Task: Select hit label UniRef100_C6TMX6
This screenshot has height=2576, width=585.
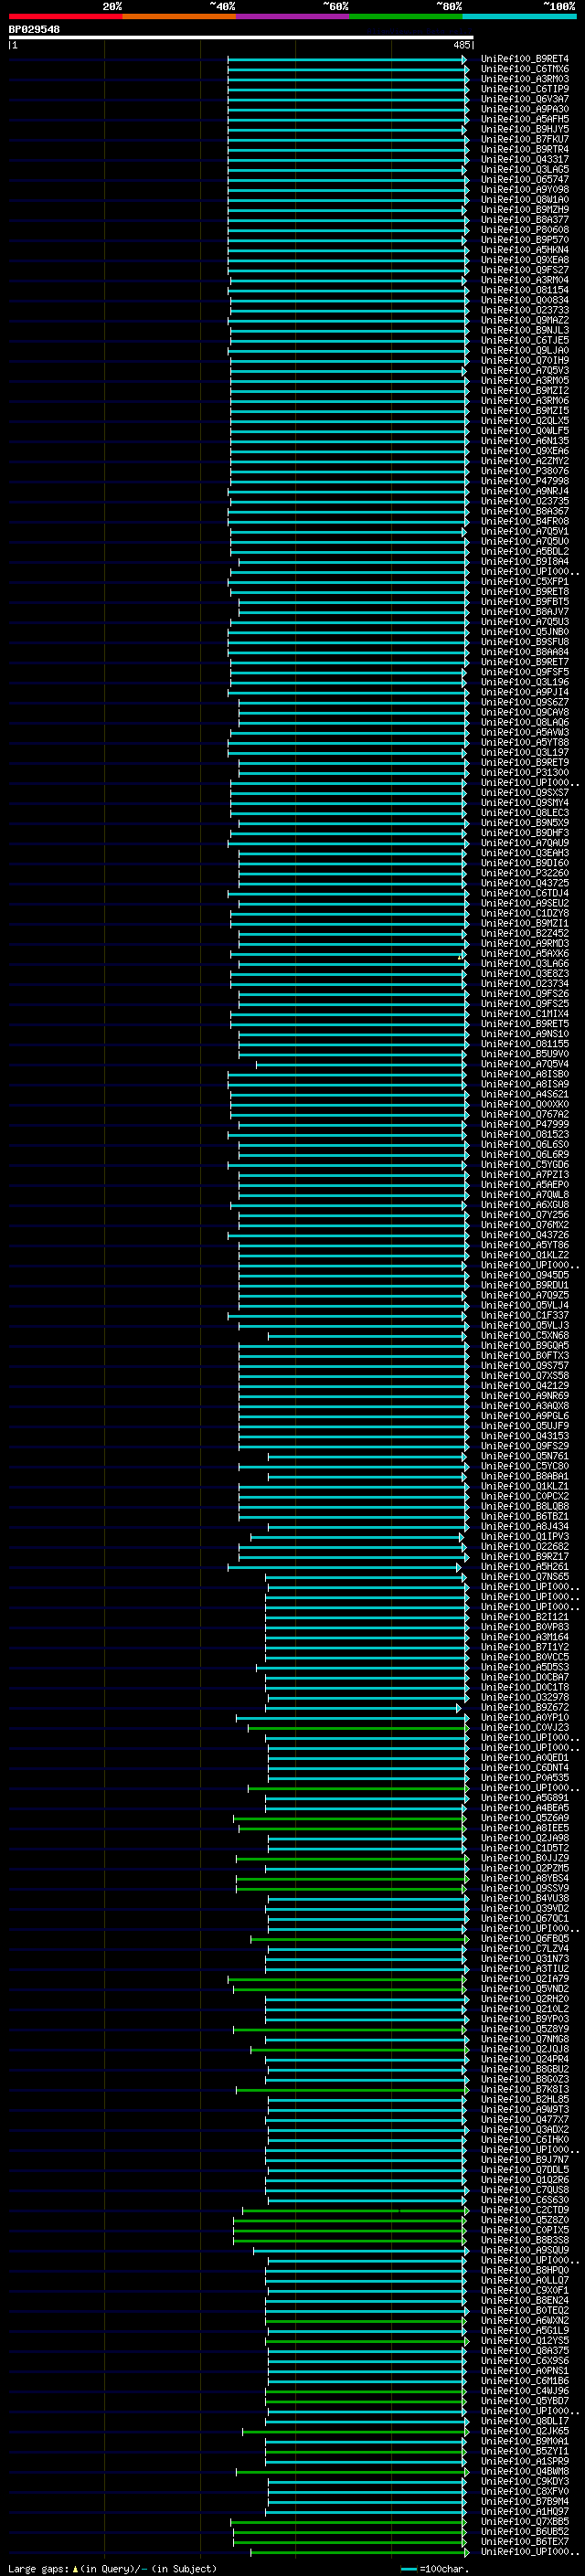Action: tap(525, 69)
